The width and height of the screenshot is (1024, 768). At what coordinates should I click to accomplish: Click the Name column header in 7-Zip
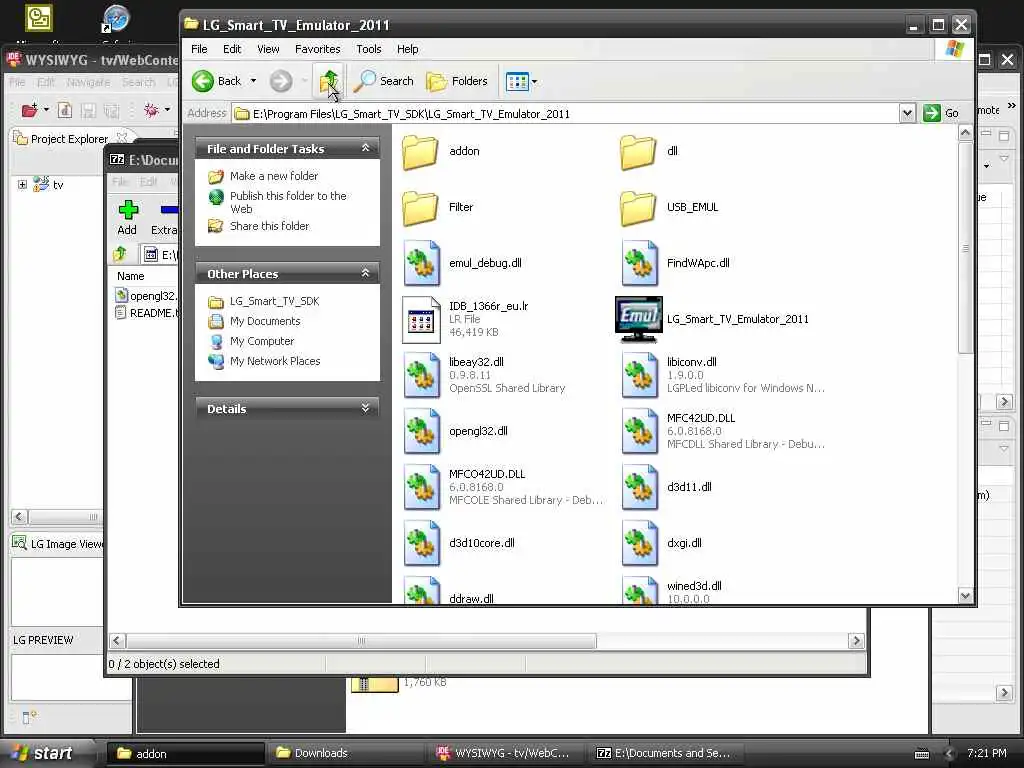[x=131, y=276]
